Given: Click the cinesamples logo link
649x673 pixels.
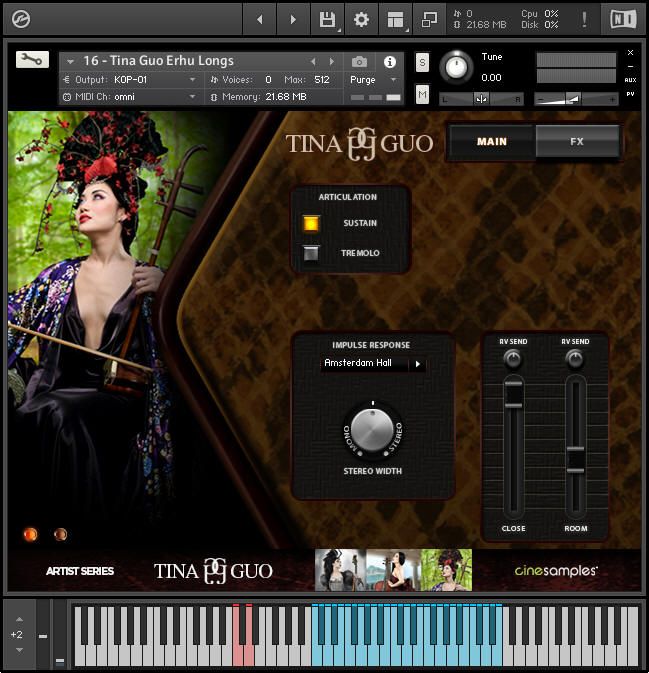Looking at the screenshot, I should (556, 570).
